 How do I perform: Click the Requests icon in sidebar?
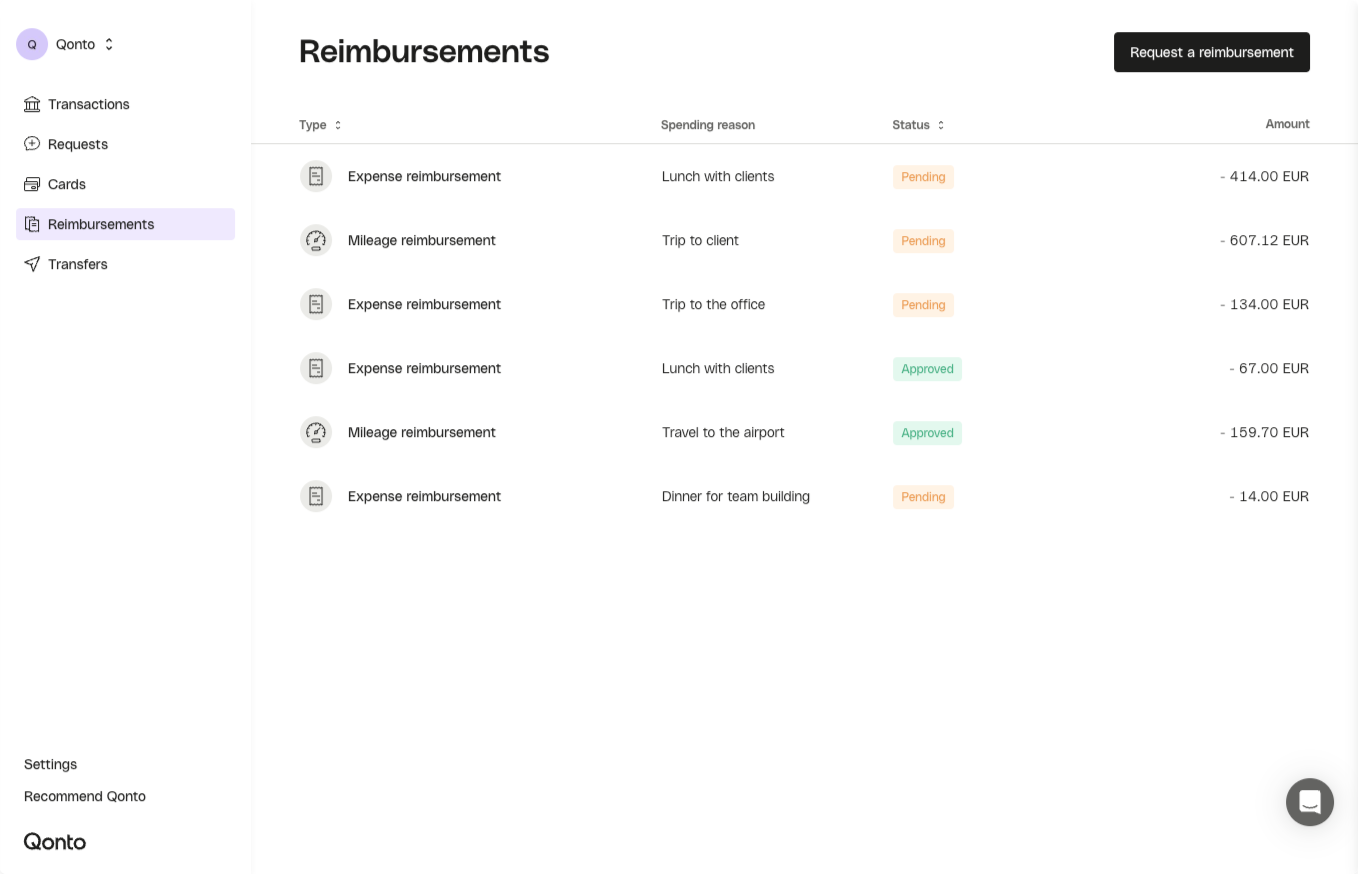[x=32, y=144]
